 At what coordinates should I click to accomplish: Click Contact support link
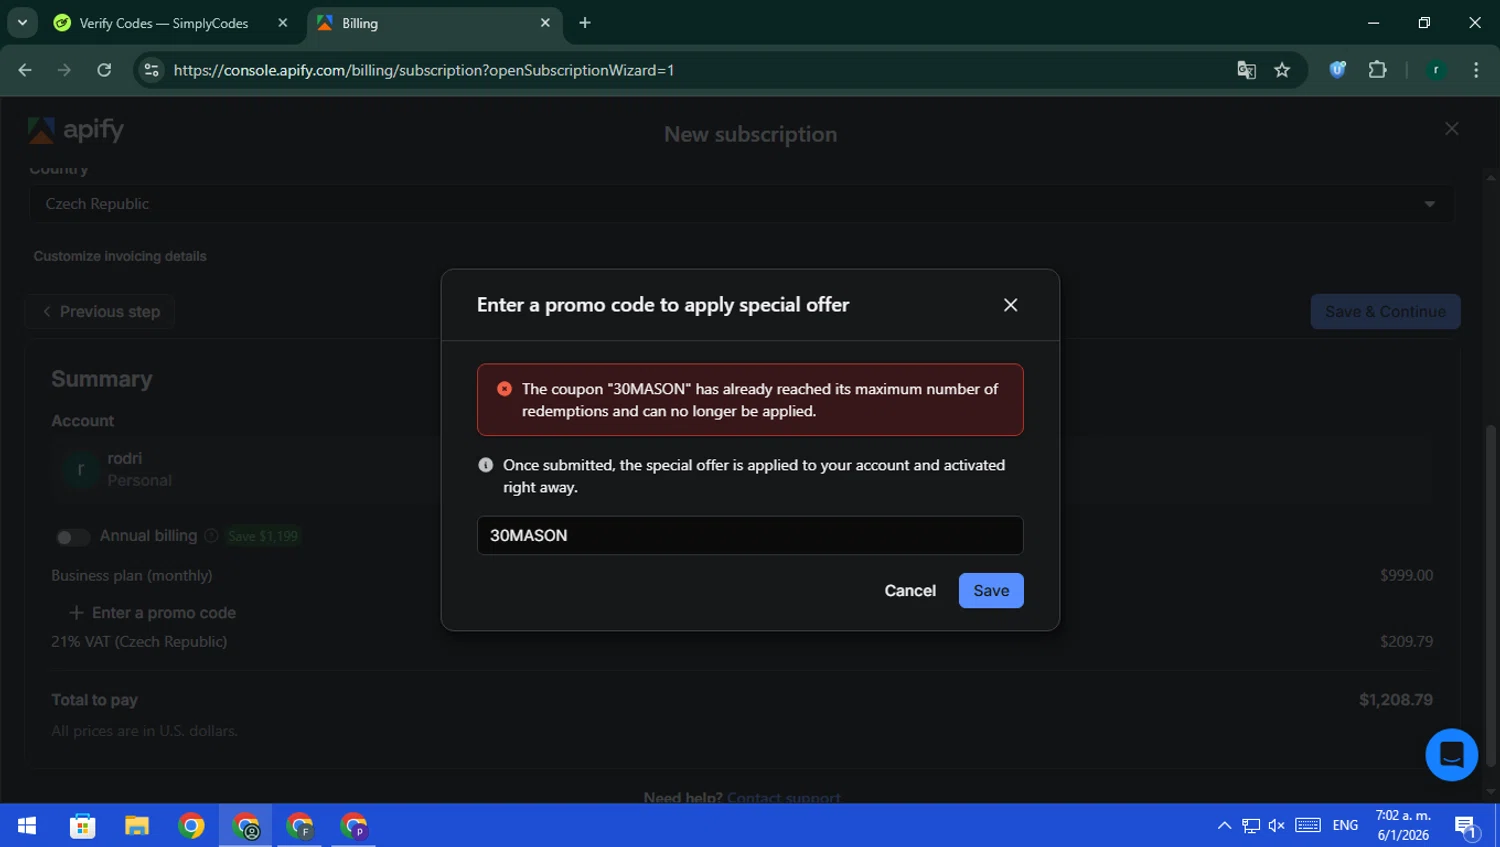[x=783, y=797]
